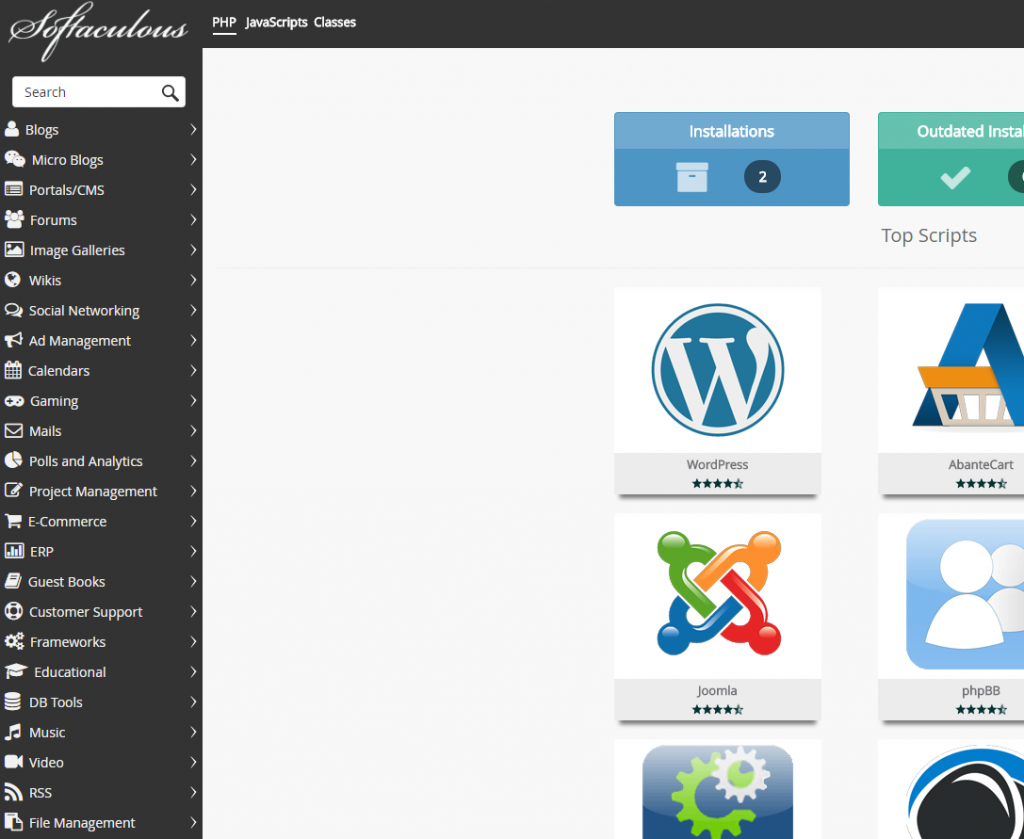
Task: Expand the Ad Management category chevron
Action: pyautogui.click(x=193, y=340)
